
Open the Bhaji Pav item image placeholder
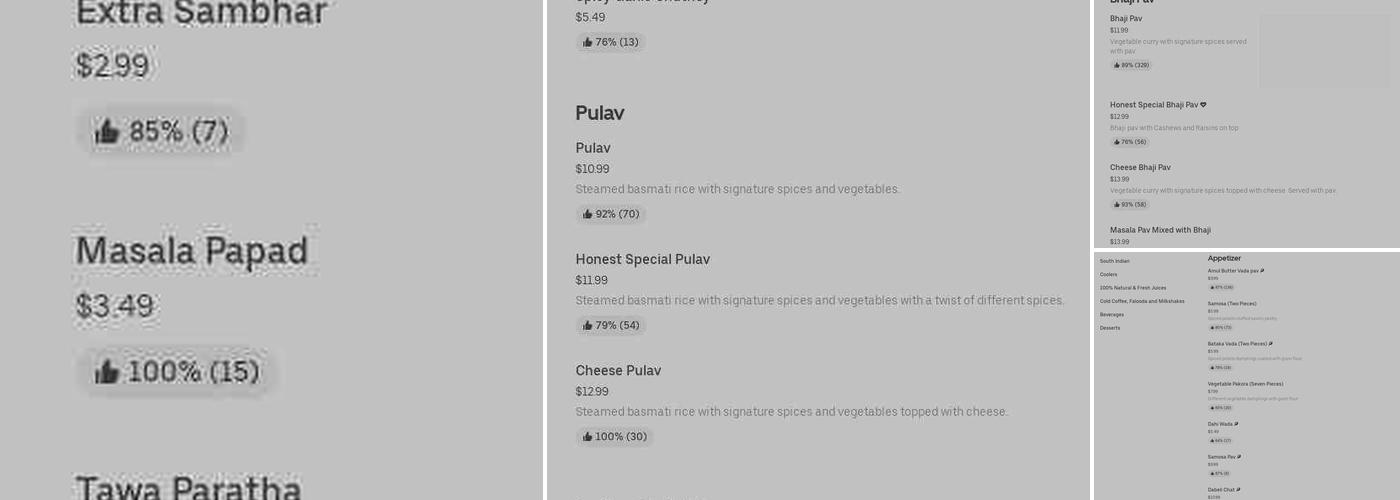click(1324, 51)
